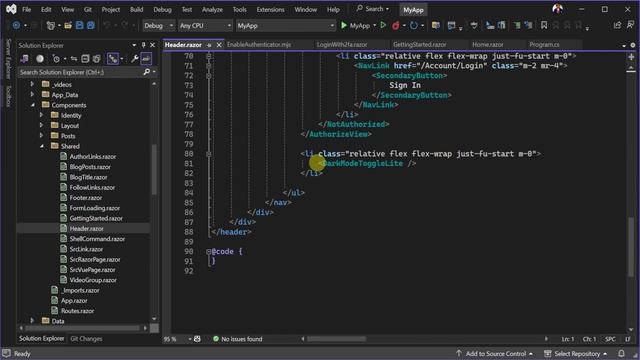Click the Live Share icon top right

[x=617, y=26]
